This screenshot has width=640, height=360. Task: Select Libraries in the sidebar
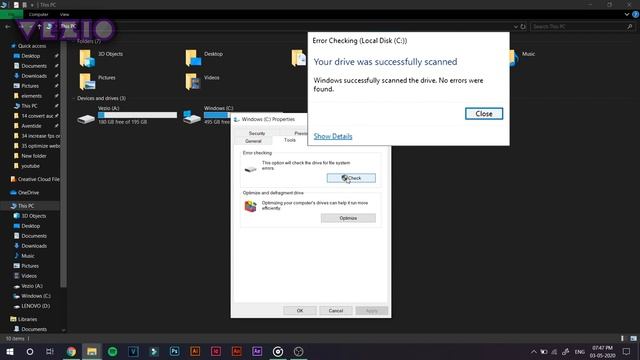tap(27, 319)
